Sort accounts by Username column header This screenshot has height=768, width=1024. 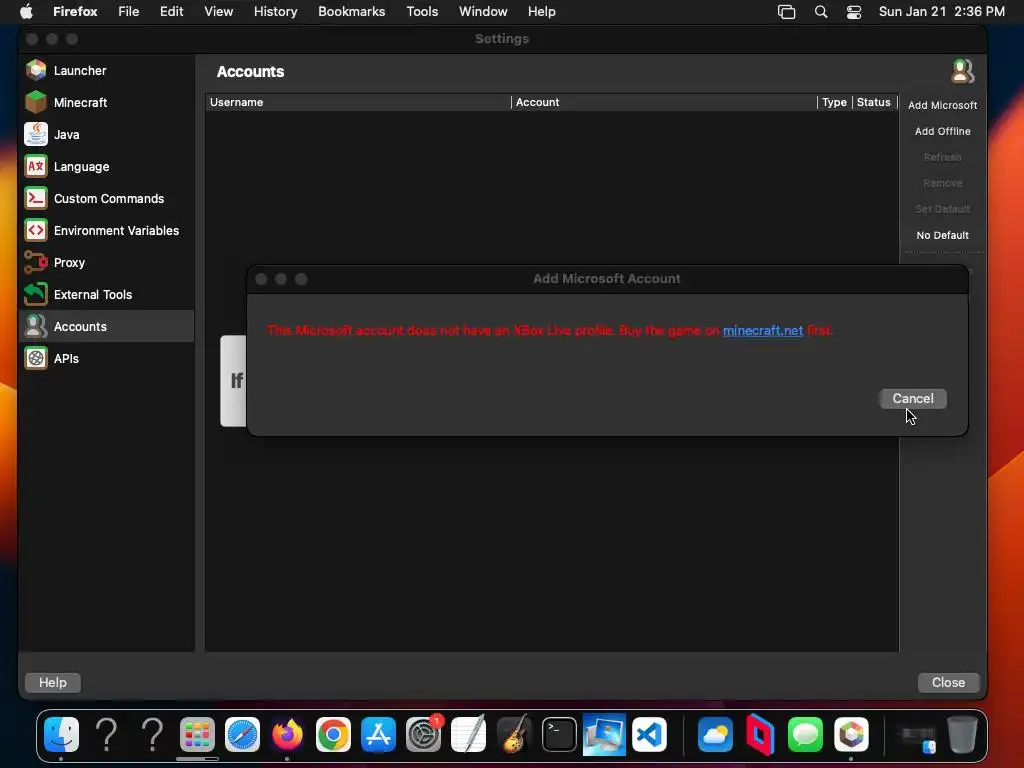click(358, 102)
